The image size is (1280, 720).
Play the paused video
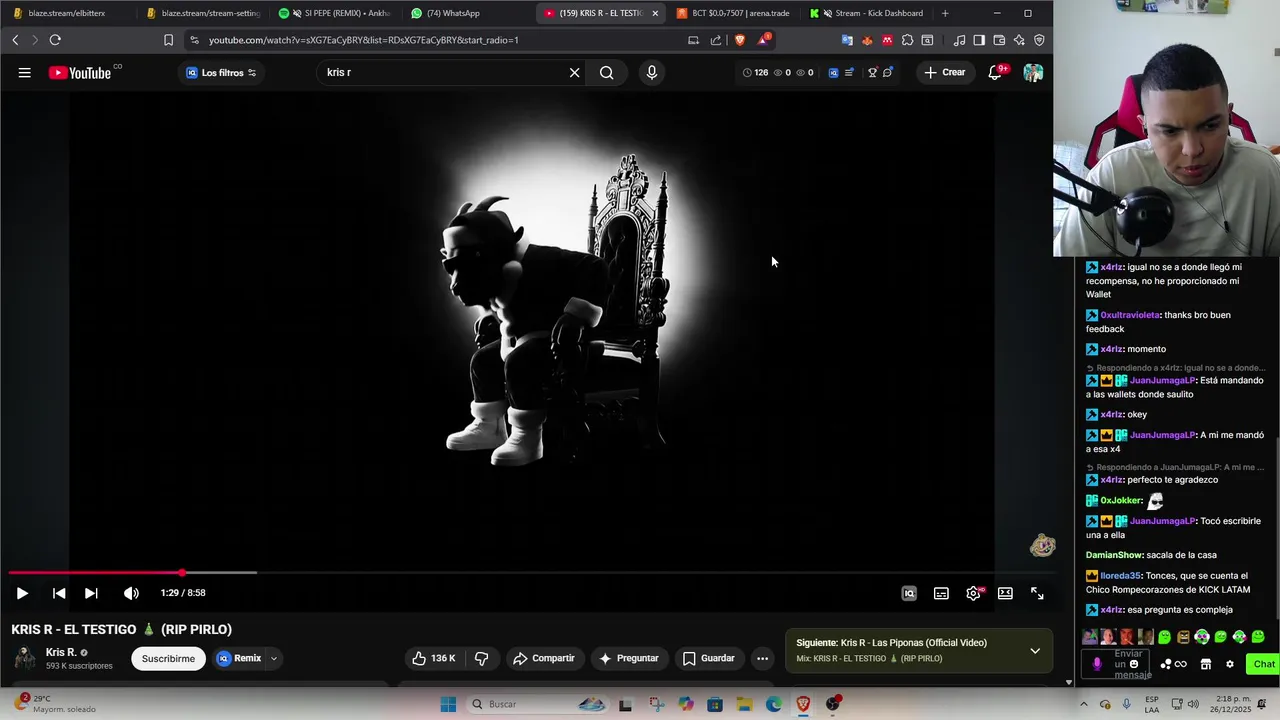point(22,593)
